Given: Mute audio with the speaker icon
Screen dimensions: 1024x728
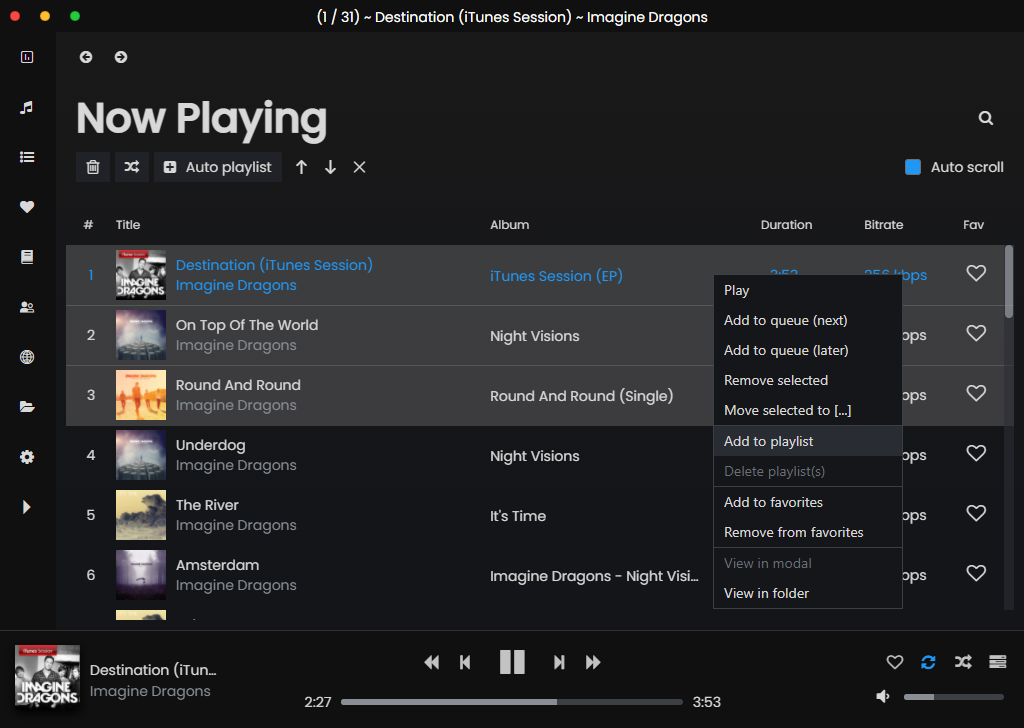Looking at the screenshot, I should tap(882, 697).
